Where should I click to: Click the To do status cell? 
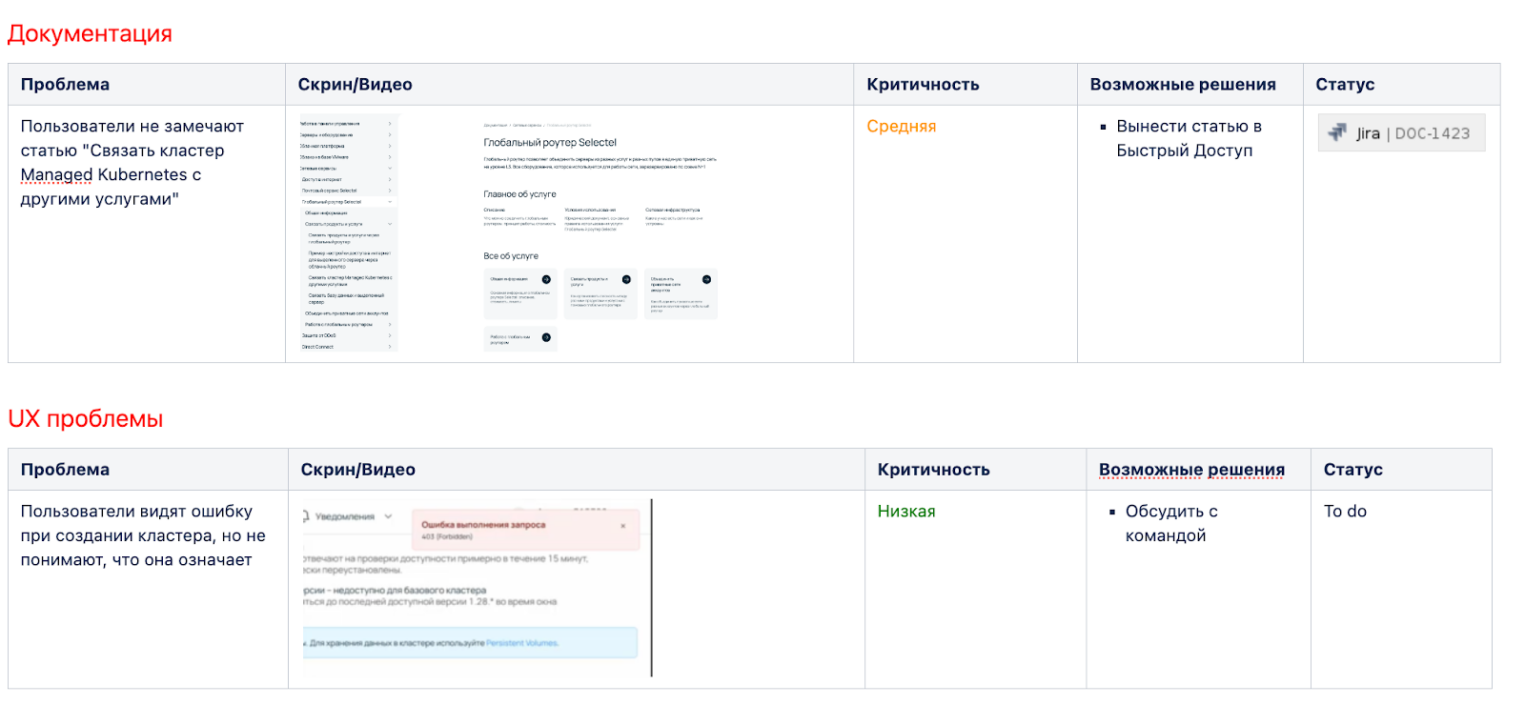[x=1345, y=512]
